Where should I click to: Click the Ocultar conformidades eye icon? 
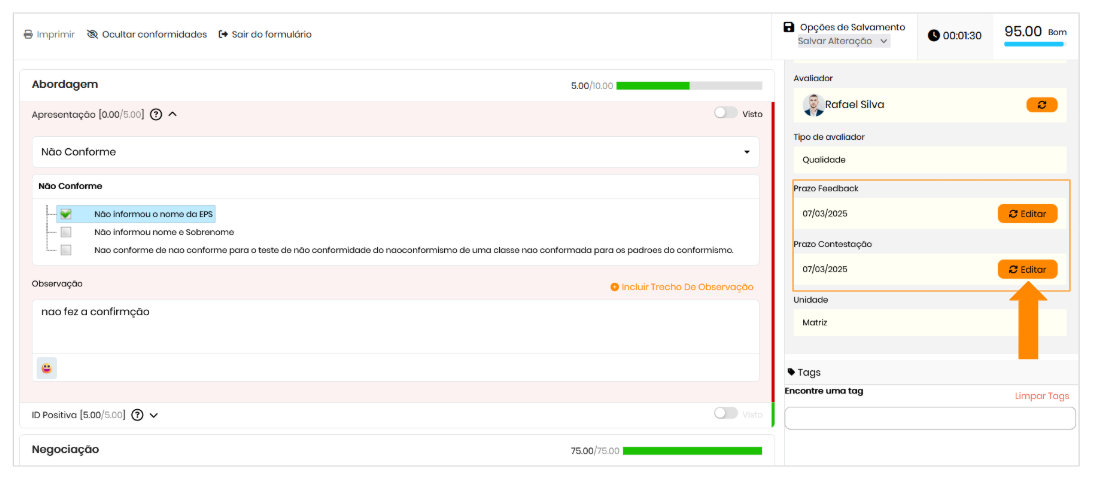point(93,34)
